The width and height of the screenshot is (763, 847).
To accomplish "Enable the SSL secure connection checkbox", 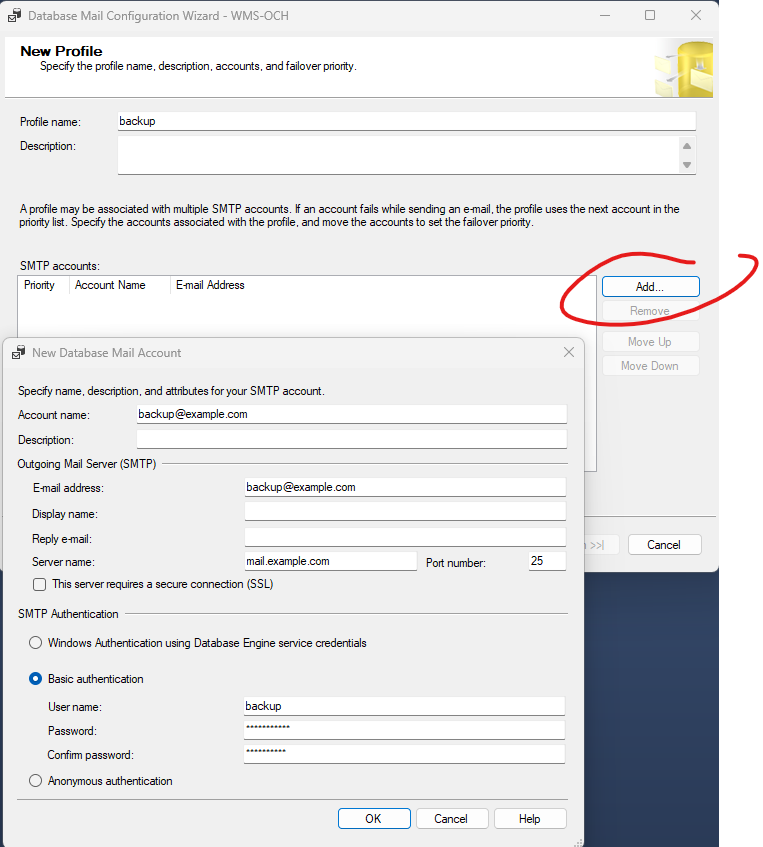I will click(40, 584).
